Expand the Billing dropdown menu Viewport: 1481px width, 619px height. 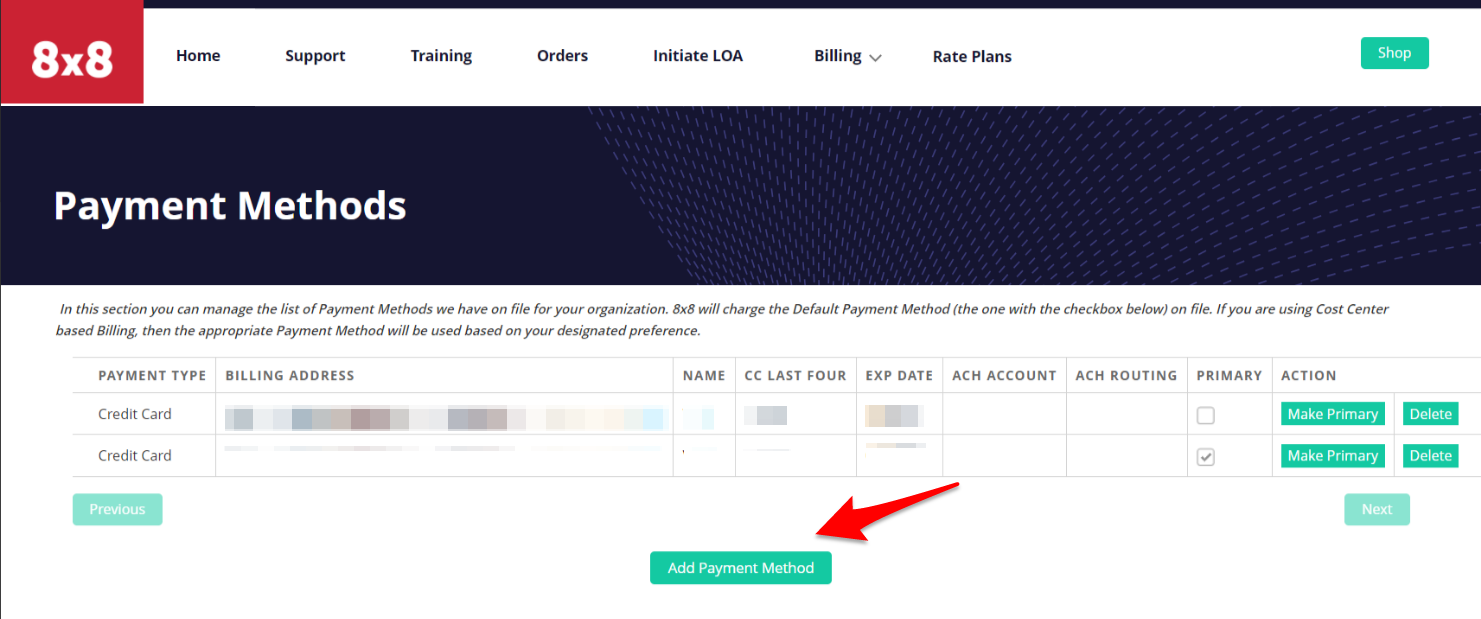pyautogui.click(x=847, y=56)
